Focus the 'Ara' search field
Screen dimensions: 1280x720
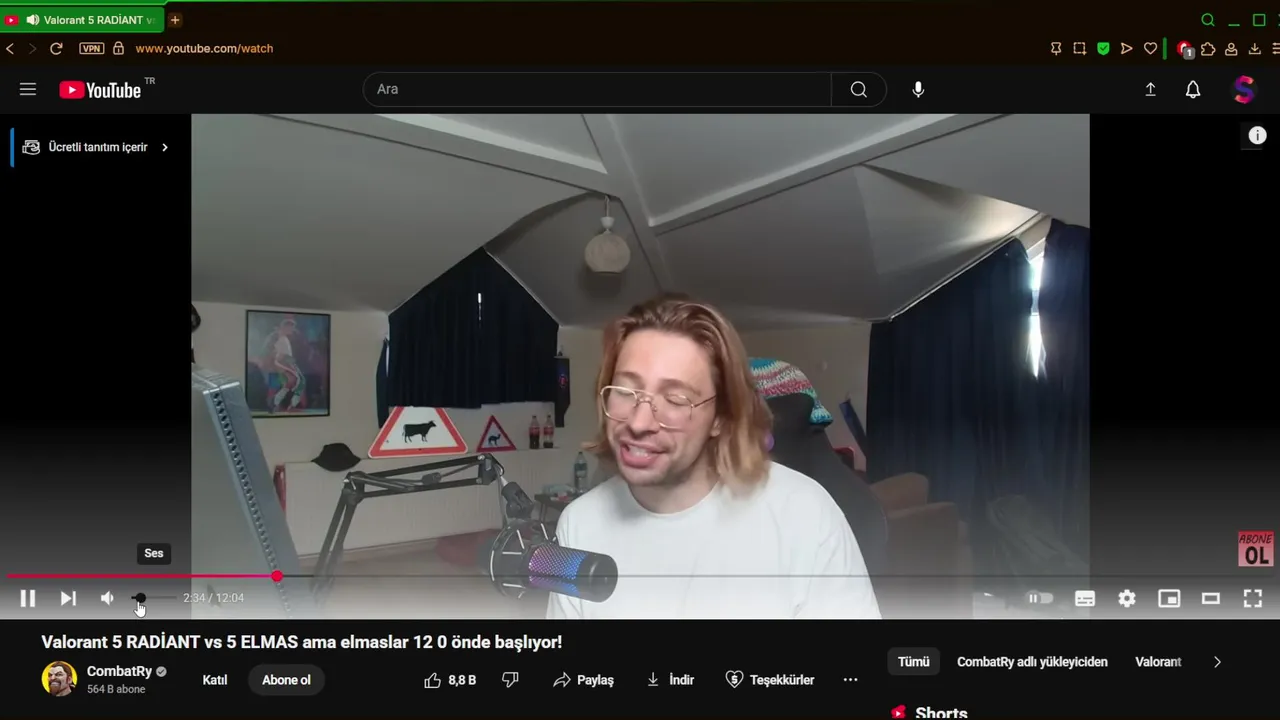(x=598, y=89)
